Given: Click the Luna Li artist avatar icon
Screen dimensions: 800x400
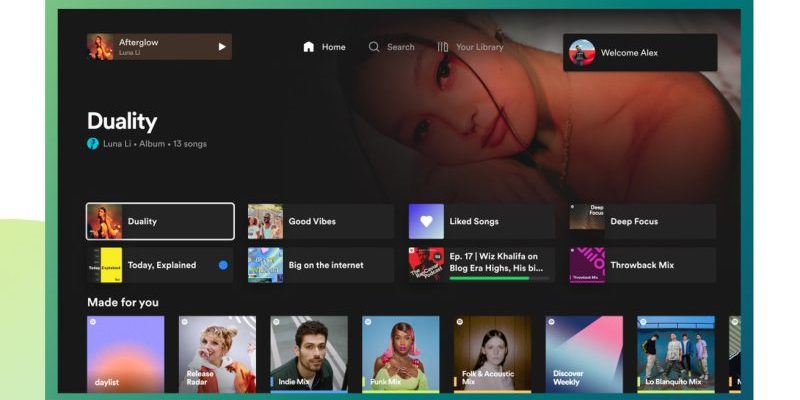Looking at the screenshot, I should 92,144.
